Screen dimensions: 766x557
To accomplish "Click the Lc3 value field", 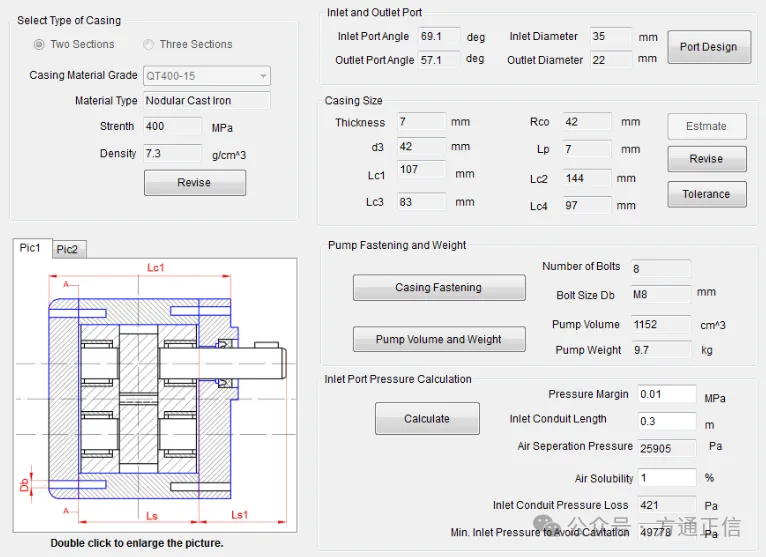I will [x=421, y=202].
